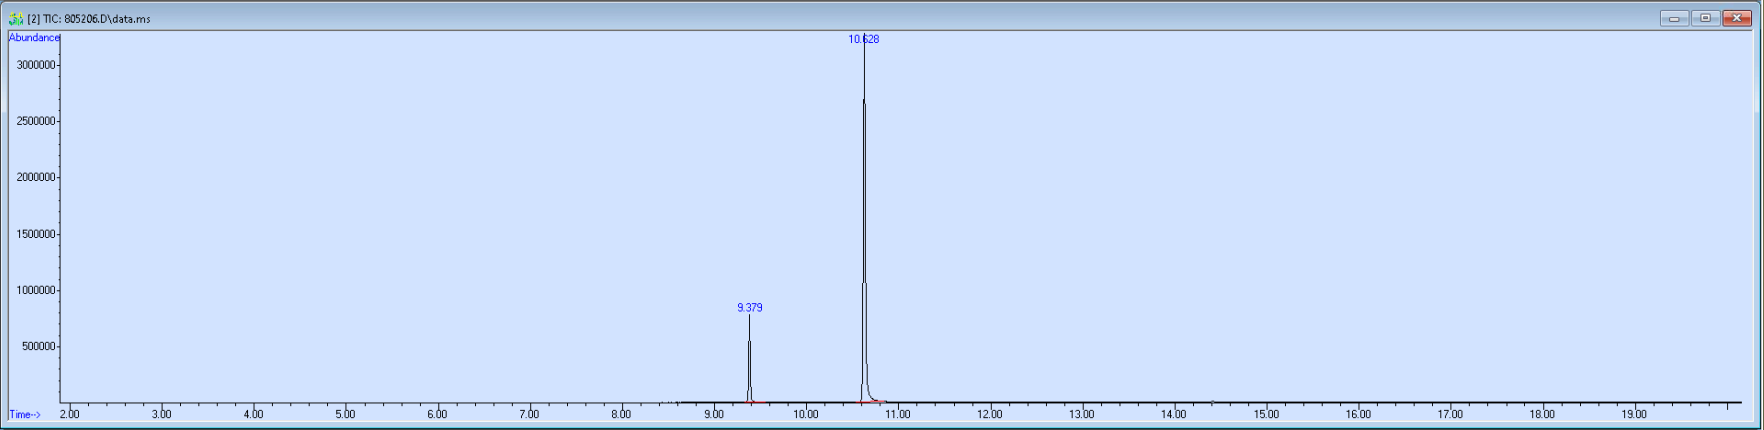Click the window title '[2] TIC: 805206.D\data.ms'
This screenshot has height=430, width=1764.
[89, 19]
